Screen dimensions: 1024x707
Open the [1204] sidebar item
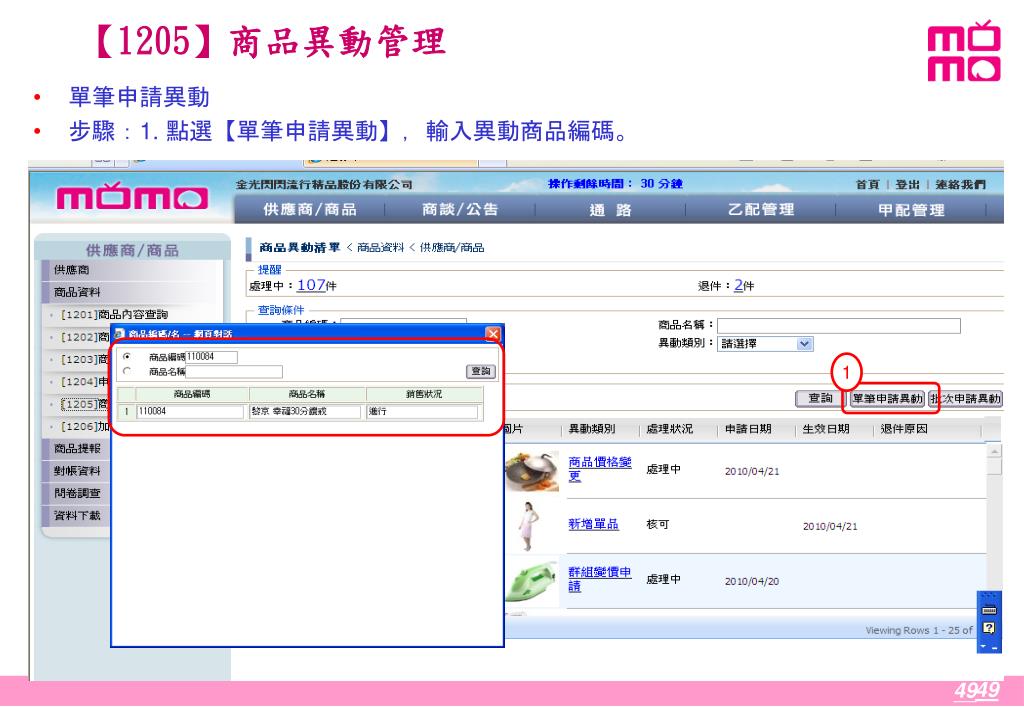[x=84, y=382]
